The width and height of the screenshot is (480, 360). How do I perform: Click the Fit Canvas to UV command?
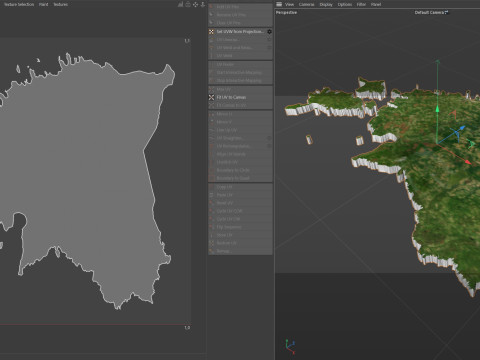[x=240, y=105]
